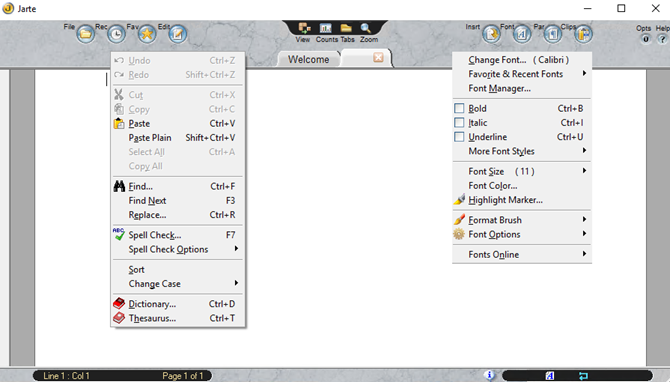Open the Recent files clock icon

coord(116,34)
